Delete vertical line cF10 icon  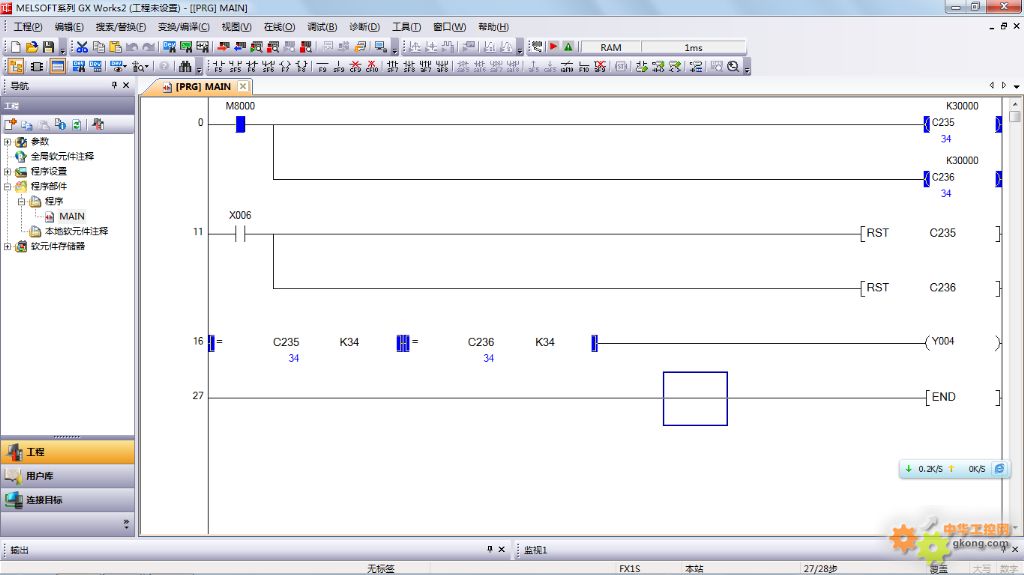[x=372, y=67]
